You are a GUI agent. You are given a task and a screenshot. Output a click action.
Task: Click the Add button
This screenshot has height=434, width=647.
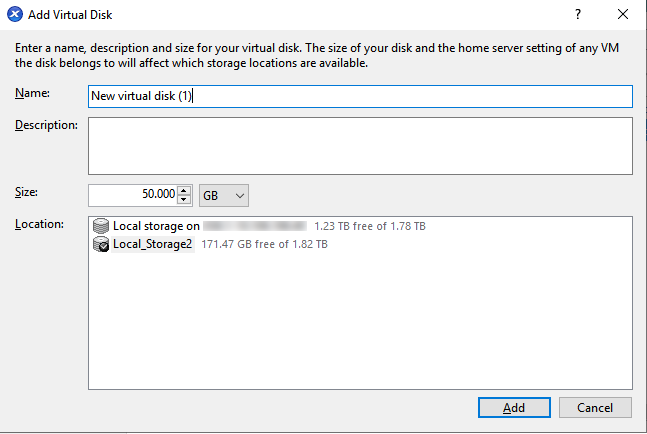coord(514,408)
